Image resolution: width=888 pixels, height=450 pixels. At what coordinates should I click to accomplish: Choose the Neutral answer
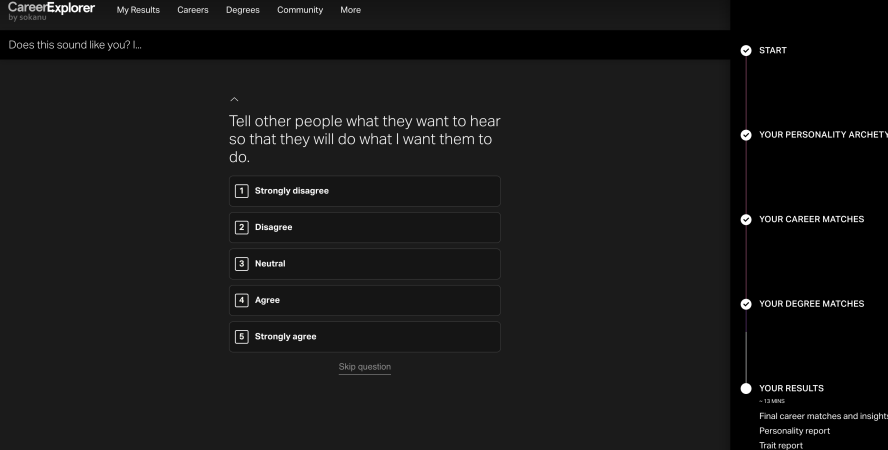click(x=364, y=264)
